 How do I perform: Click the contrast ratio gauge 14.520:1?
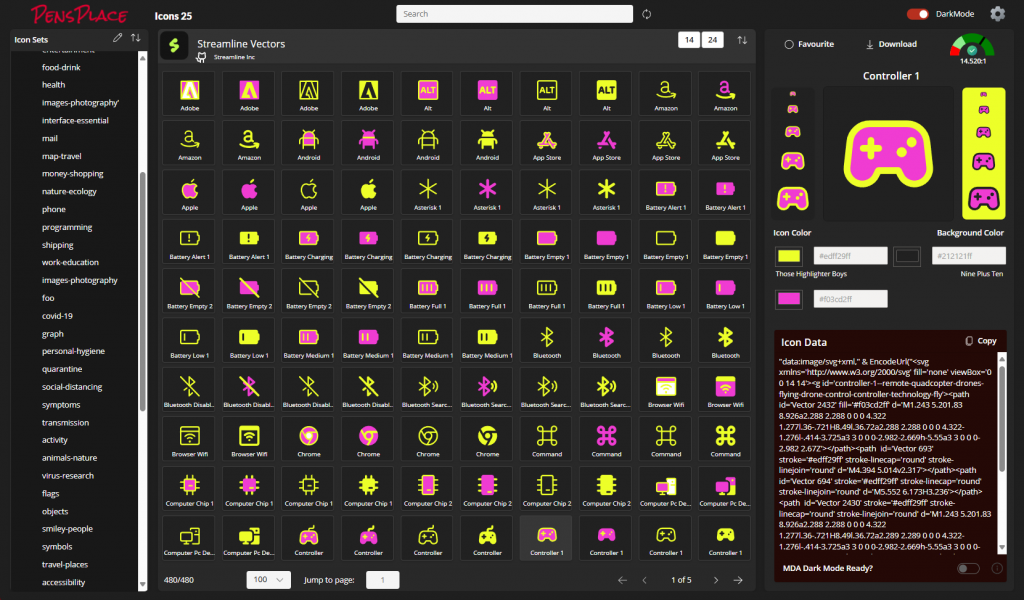click(972, 49)
